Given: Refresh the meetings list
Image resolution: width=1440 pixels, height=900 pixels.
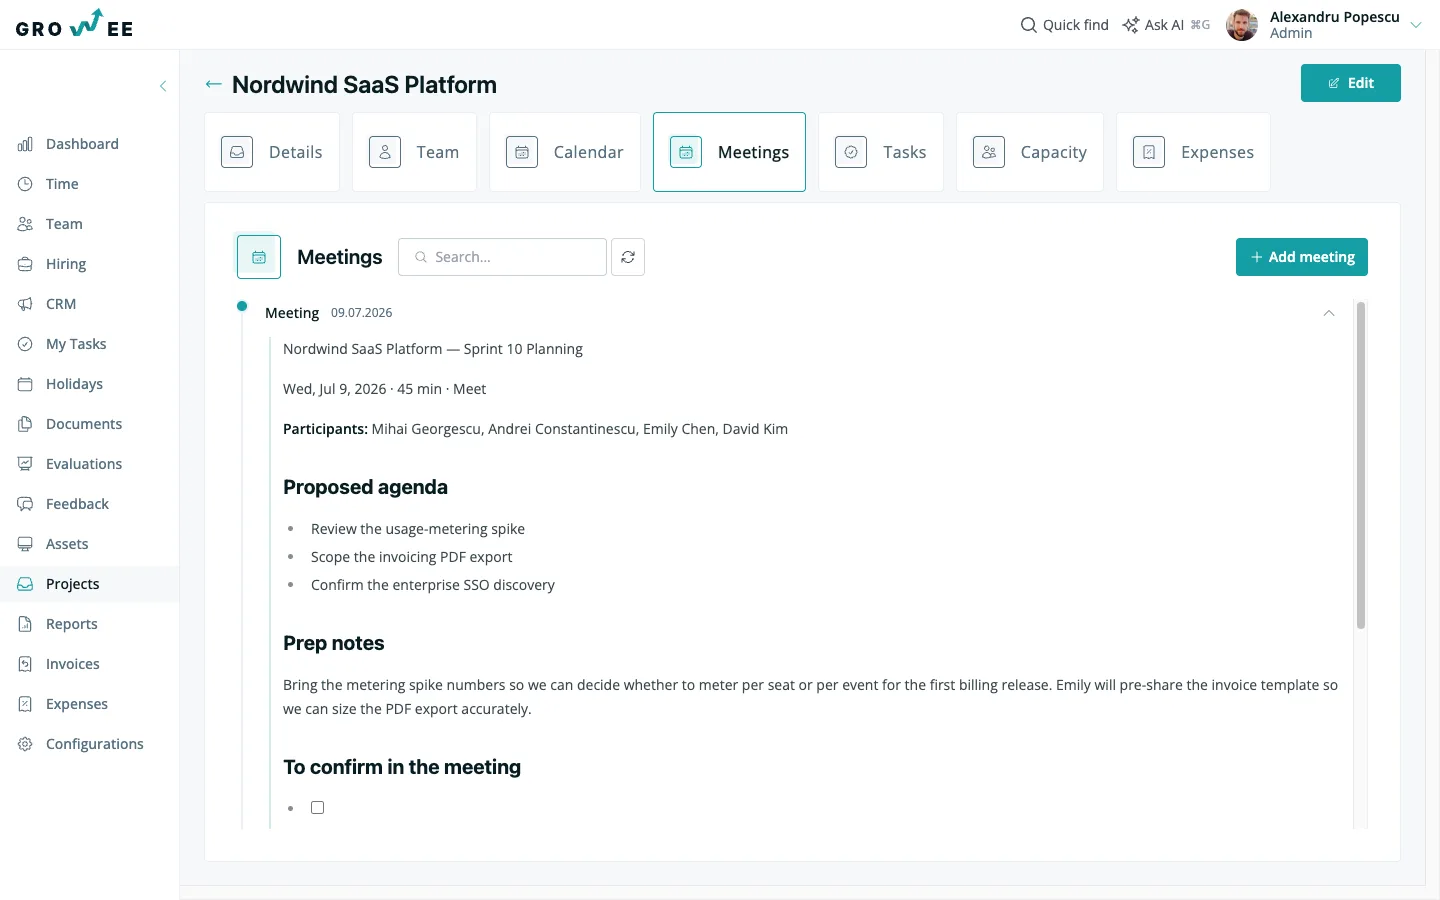Looking at the screenshot, I should (628, 257).
